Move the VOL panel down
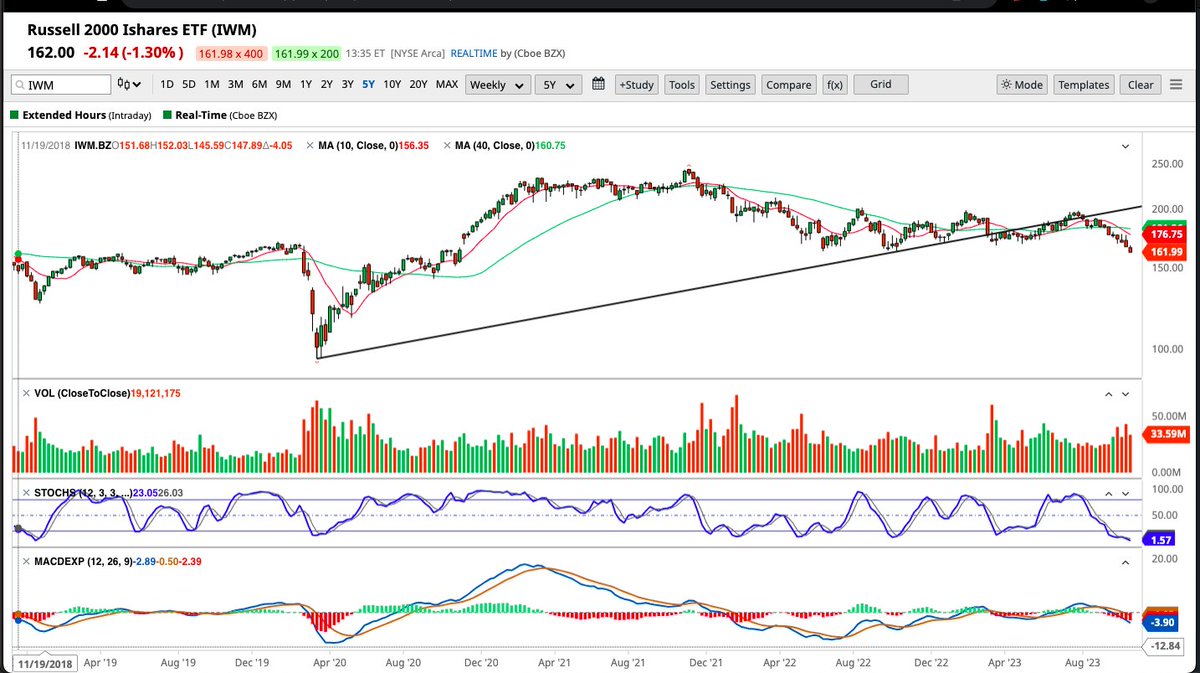Image resolution: width=1200 pixels, height=673 pixels. 1126,394
